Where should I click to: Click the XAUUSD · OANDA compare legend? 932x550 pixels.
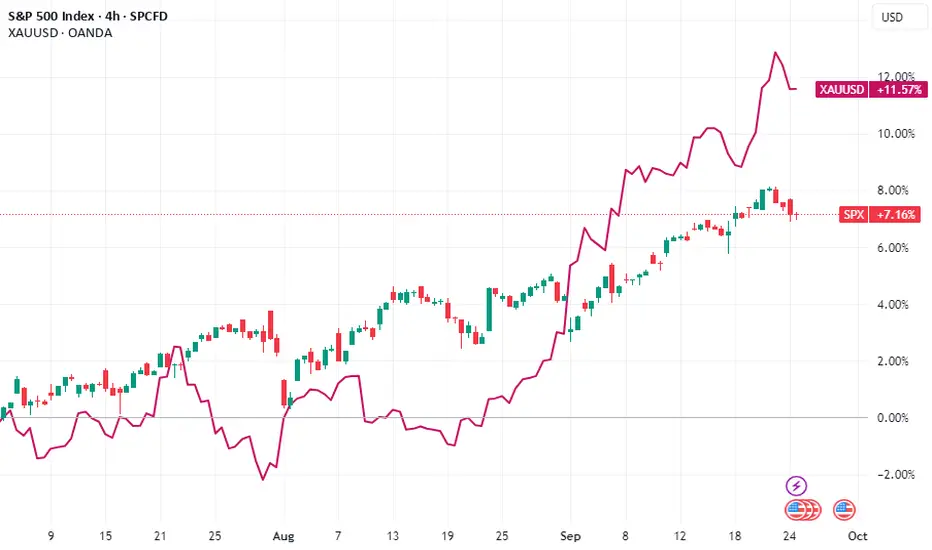[x=60, y=33]
